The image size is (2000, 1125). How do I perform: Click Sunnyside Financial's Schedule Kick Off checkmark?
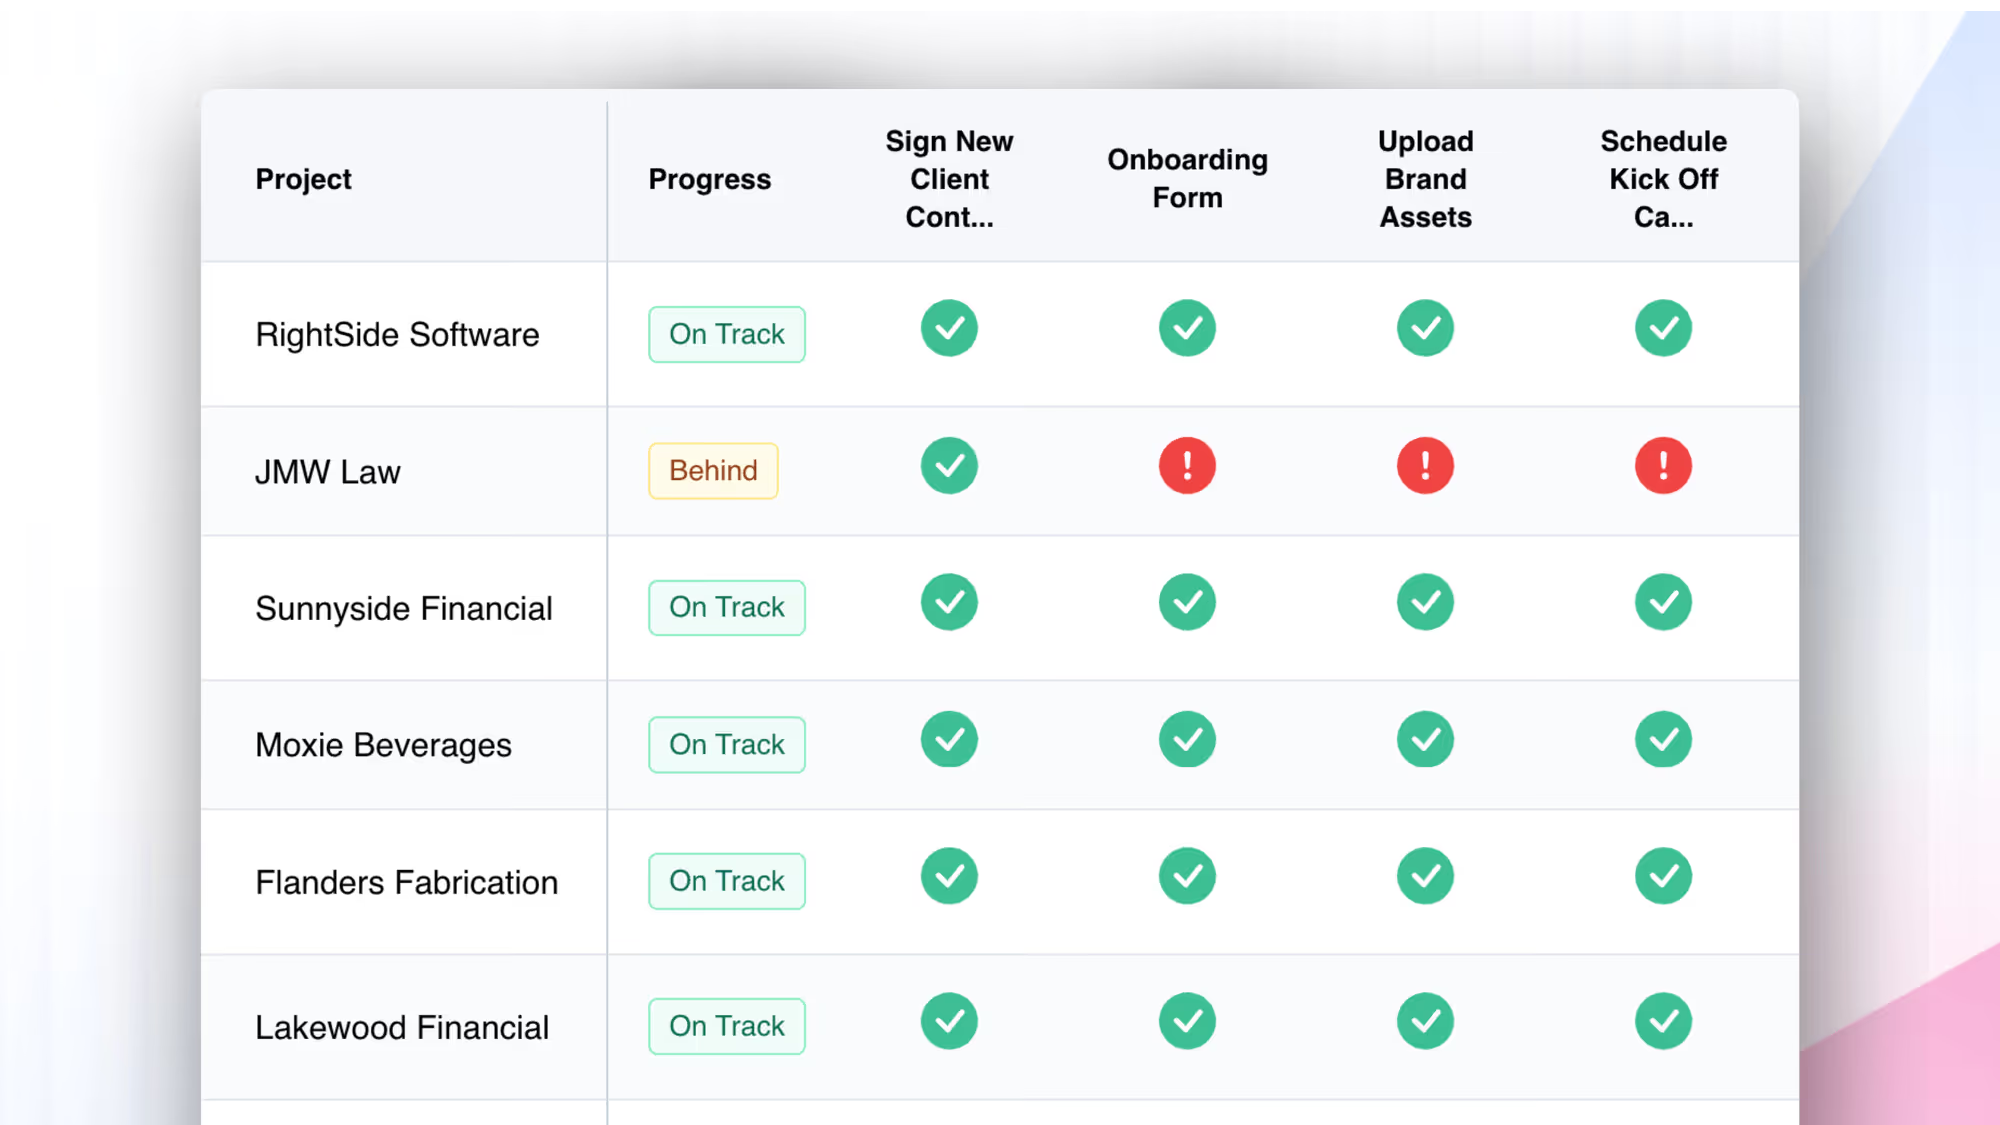pyautogui.click(x=1663, y=602)
